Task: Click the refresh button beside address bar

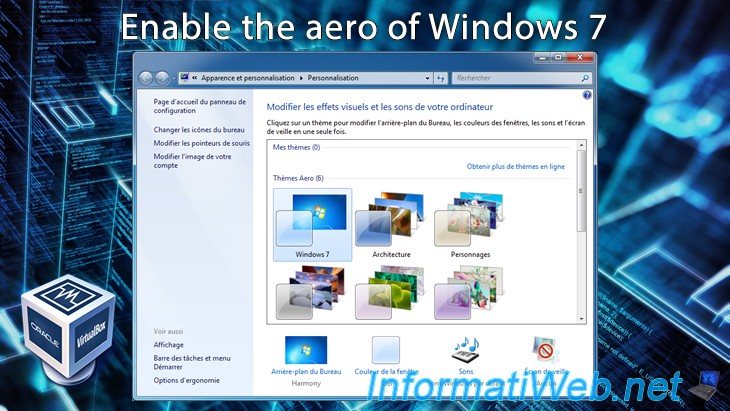Action: coord(440,78)
